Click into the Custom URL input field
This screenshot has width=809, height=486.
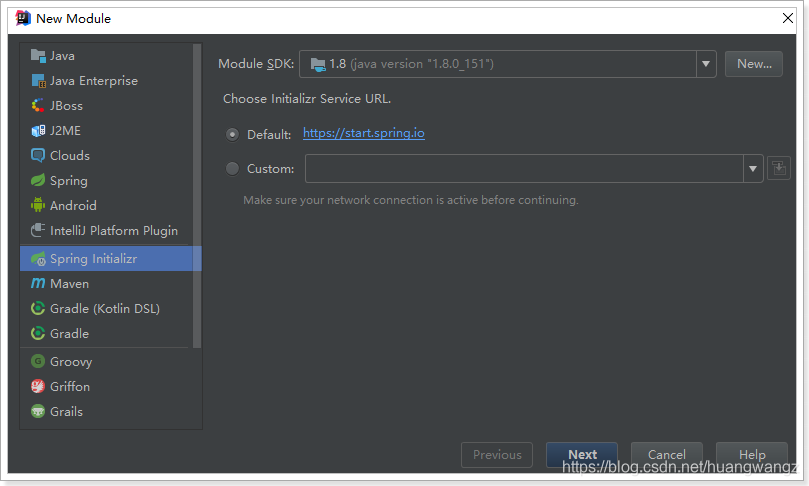coord(524,169)
